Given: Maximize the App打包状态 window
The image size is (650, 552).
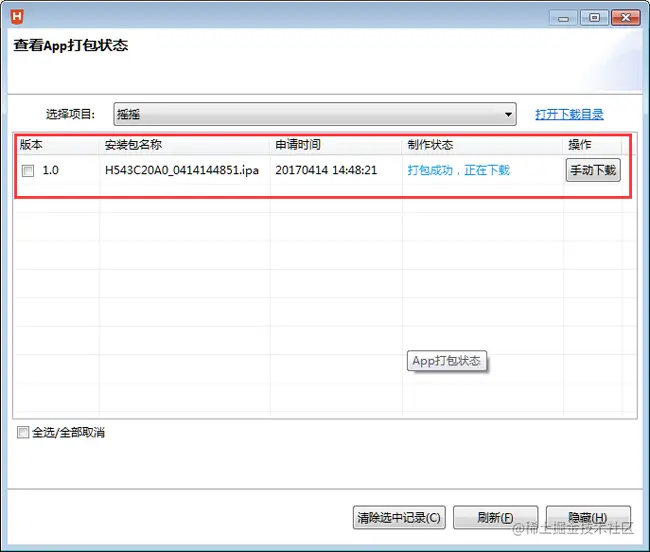Looking at the screenshot, I should tap(594, 18).
